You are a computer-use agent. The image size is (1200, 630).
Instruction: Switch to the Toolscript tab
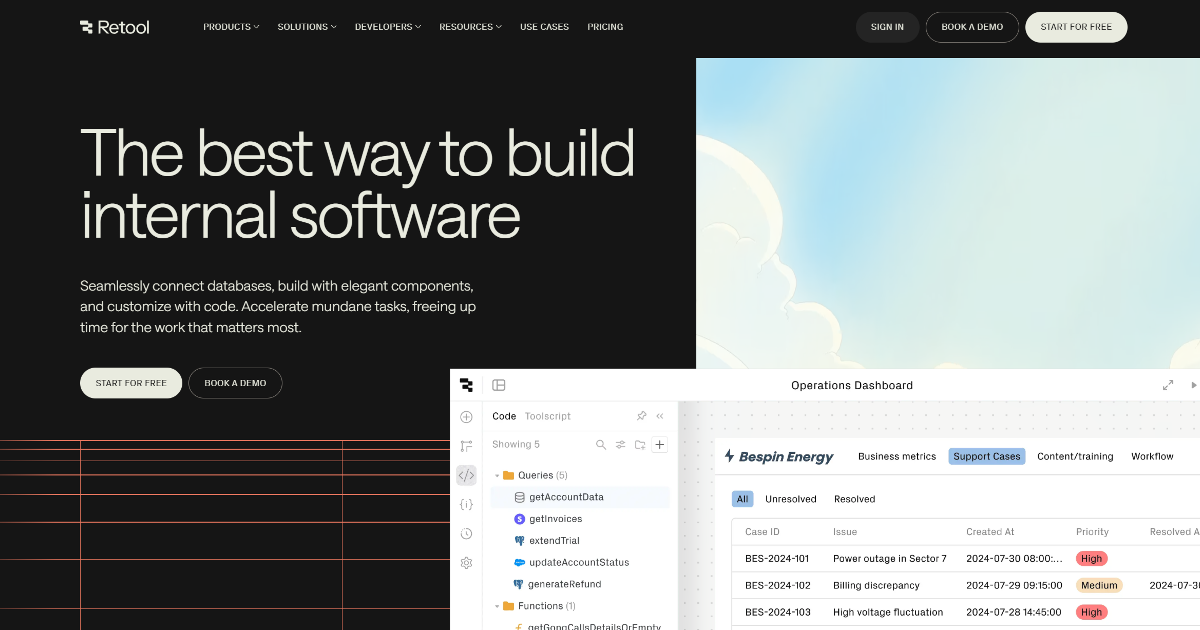pos(548,415)
